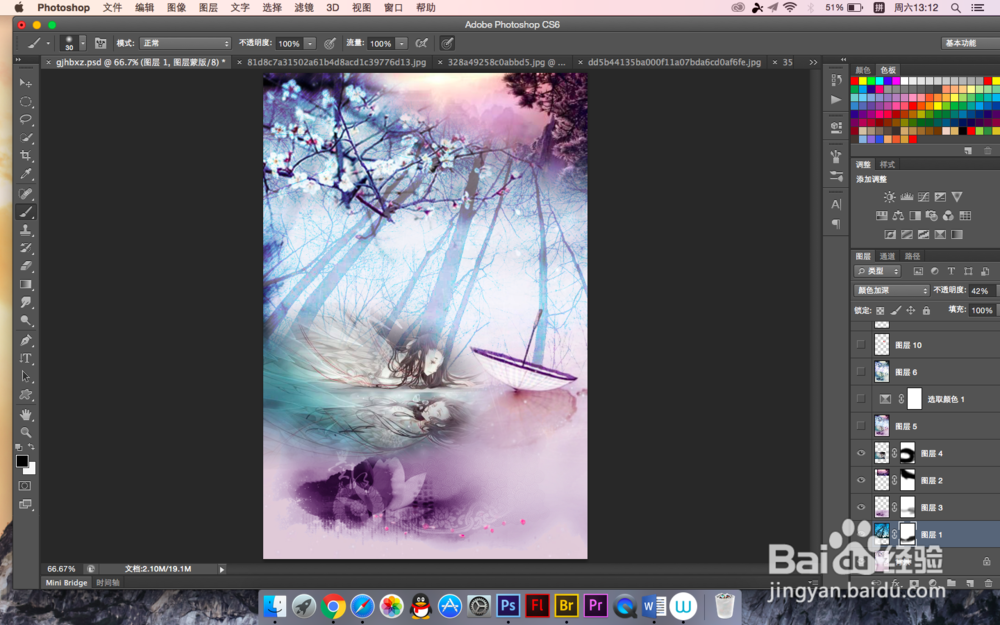This screenshot has height=625, width=1000.
Task: Open Photoshop from the Dock
Action: point(508,605)
